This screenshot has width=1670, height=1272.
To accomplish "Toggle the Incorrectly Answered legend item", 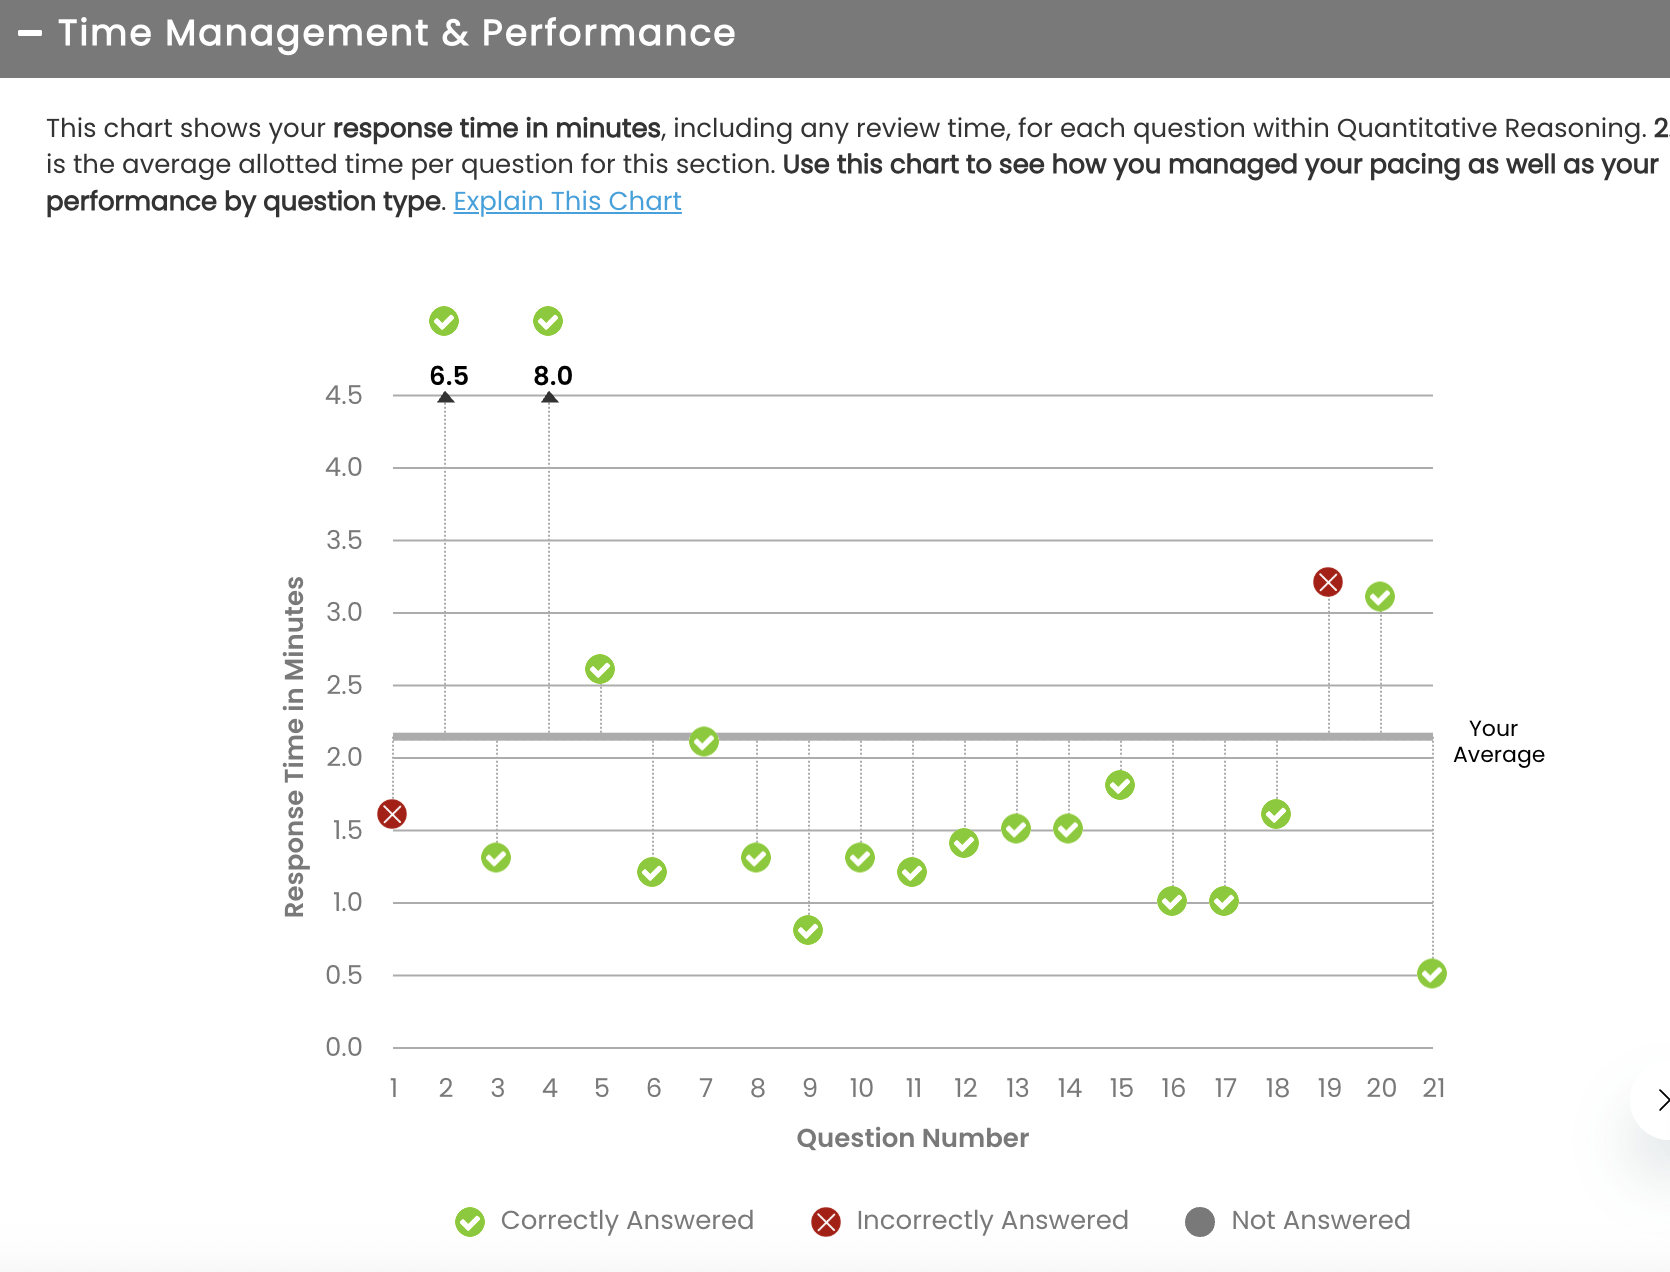I will coord(970,1221).
